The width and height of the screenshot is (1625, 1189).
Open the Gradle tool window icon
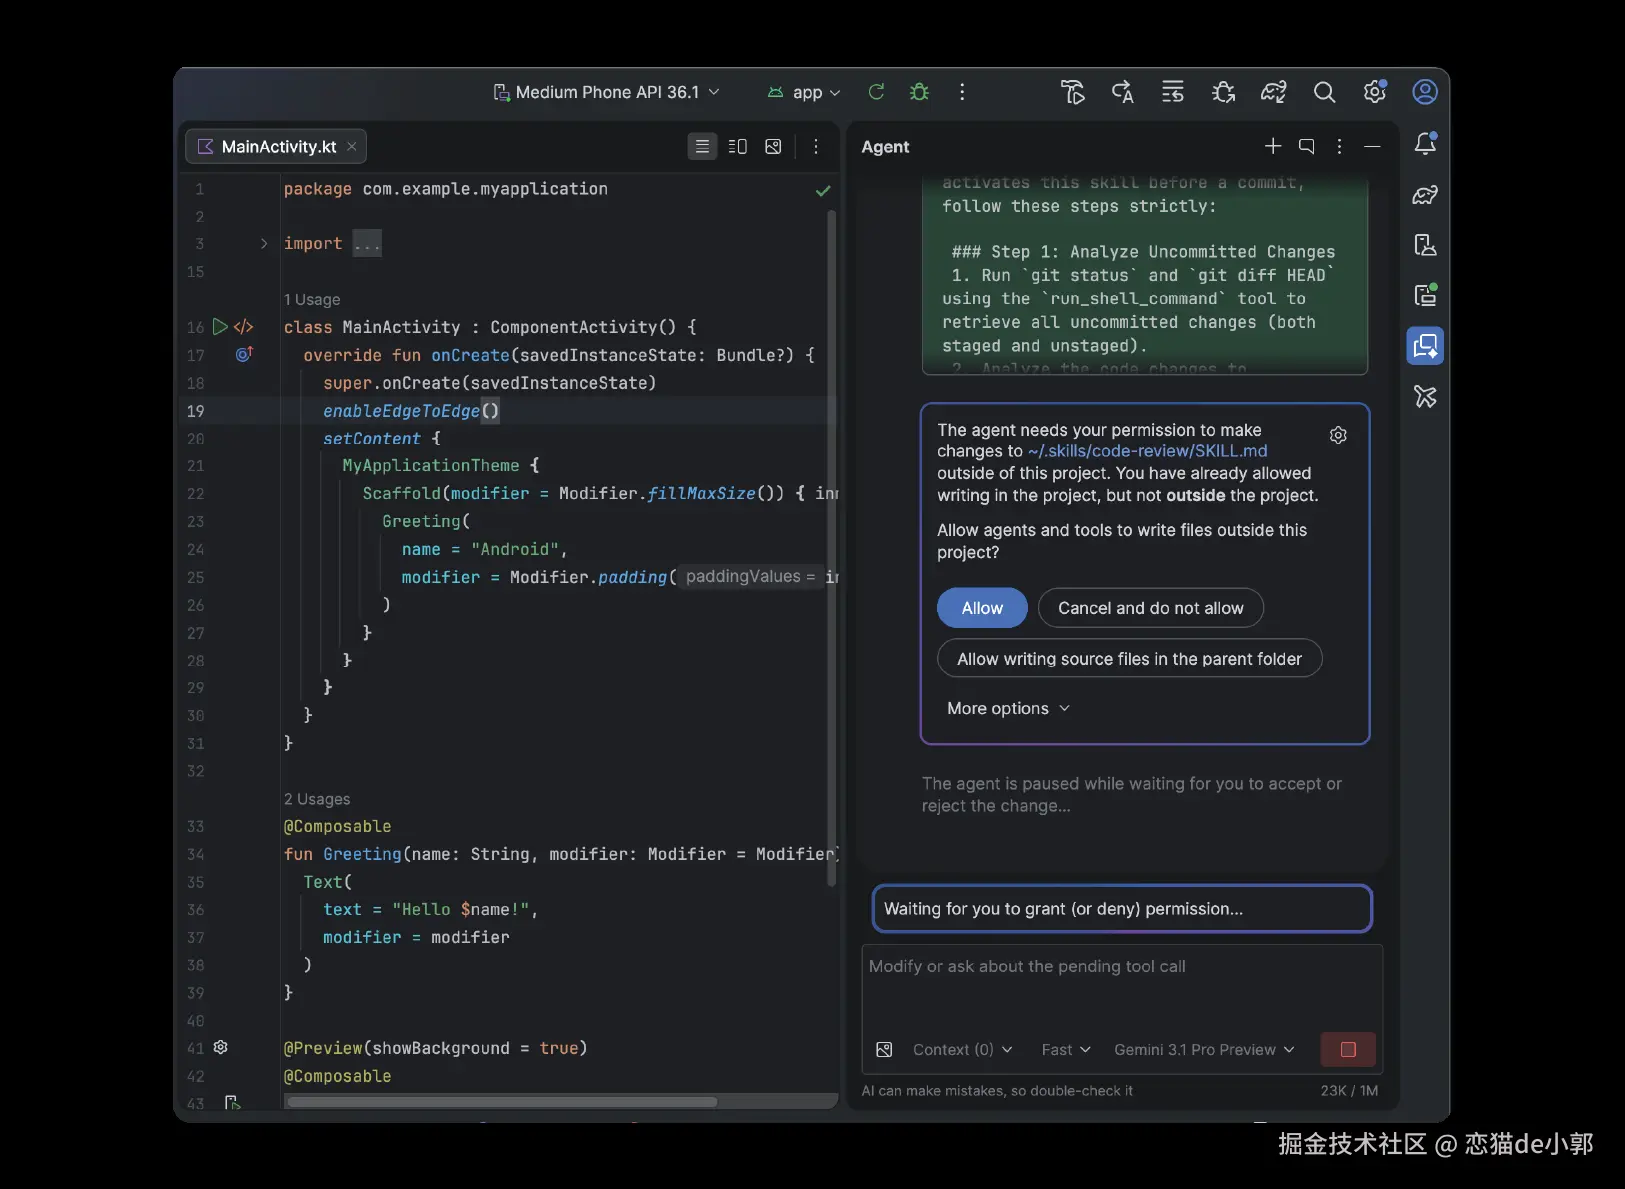tap(1425, 195)
